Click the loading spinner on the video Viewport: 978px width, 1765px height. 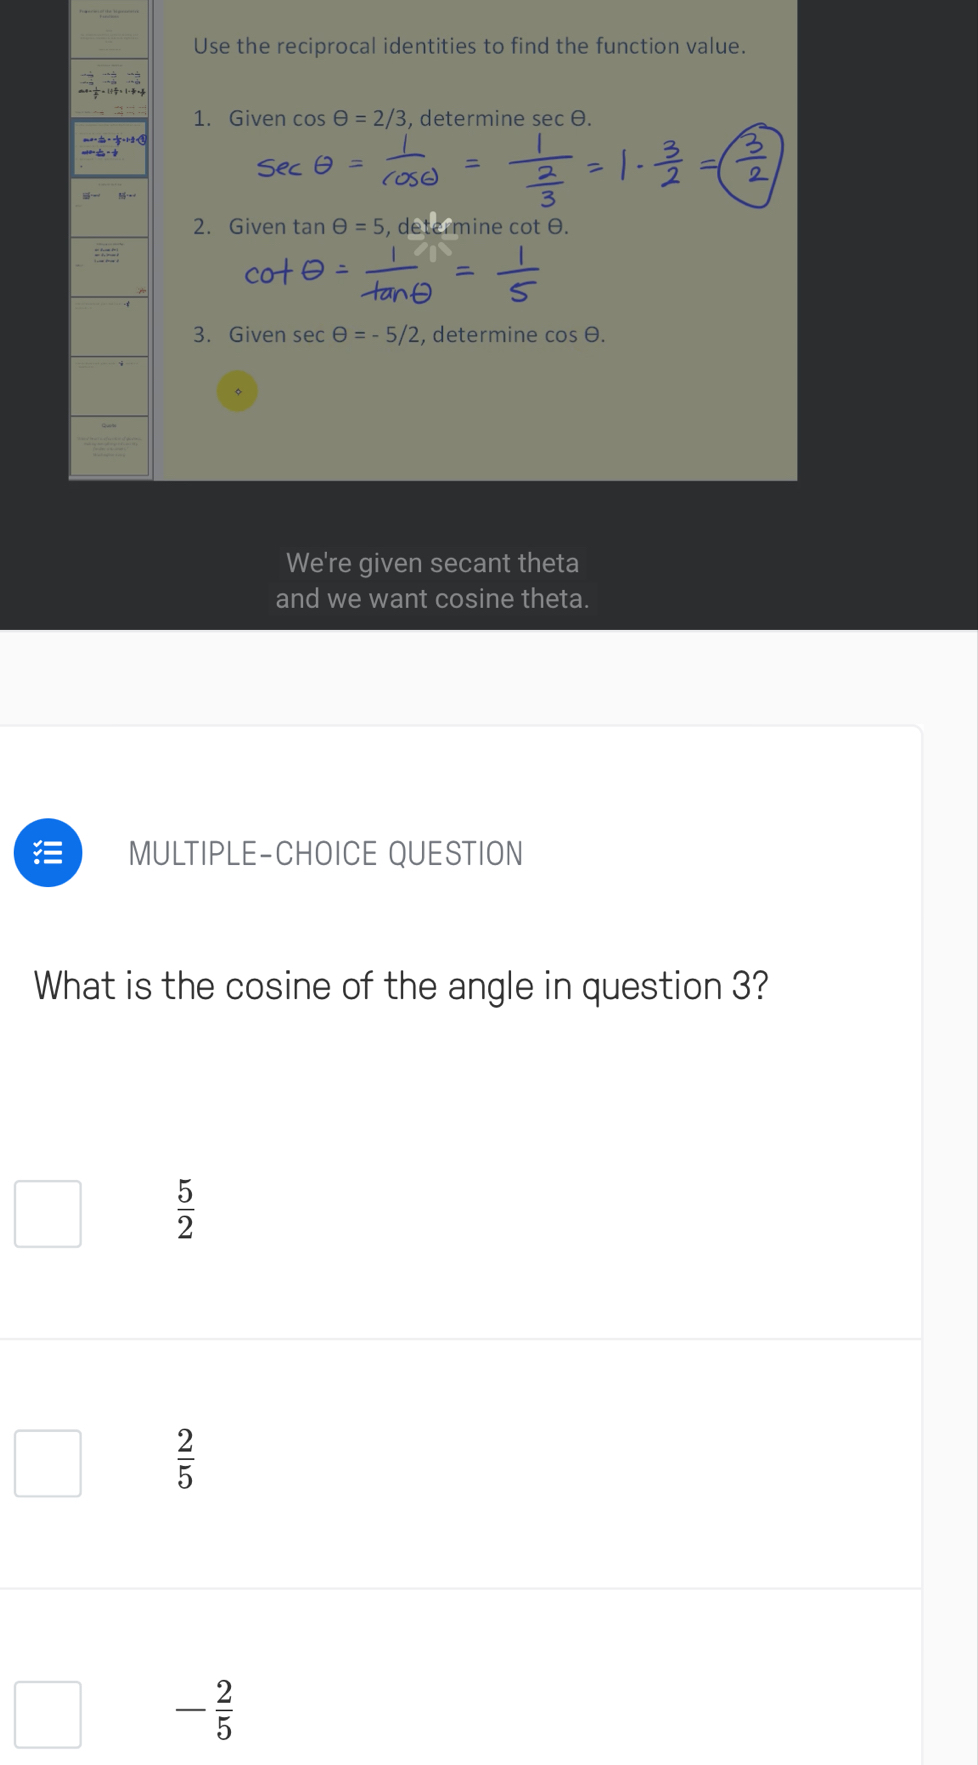click(432, 237)
